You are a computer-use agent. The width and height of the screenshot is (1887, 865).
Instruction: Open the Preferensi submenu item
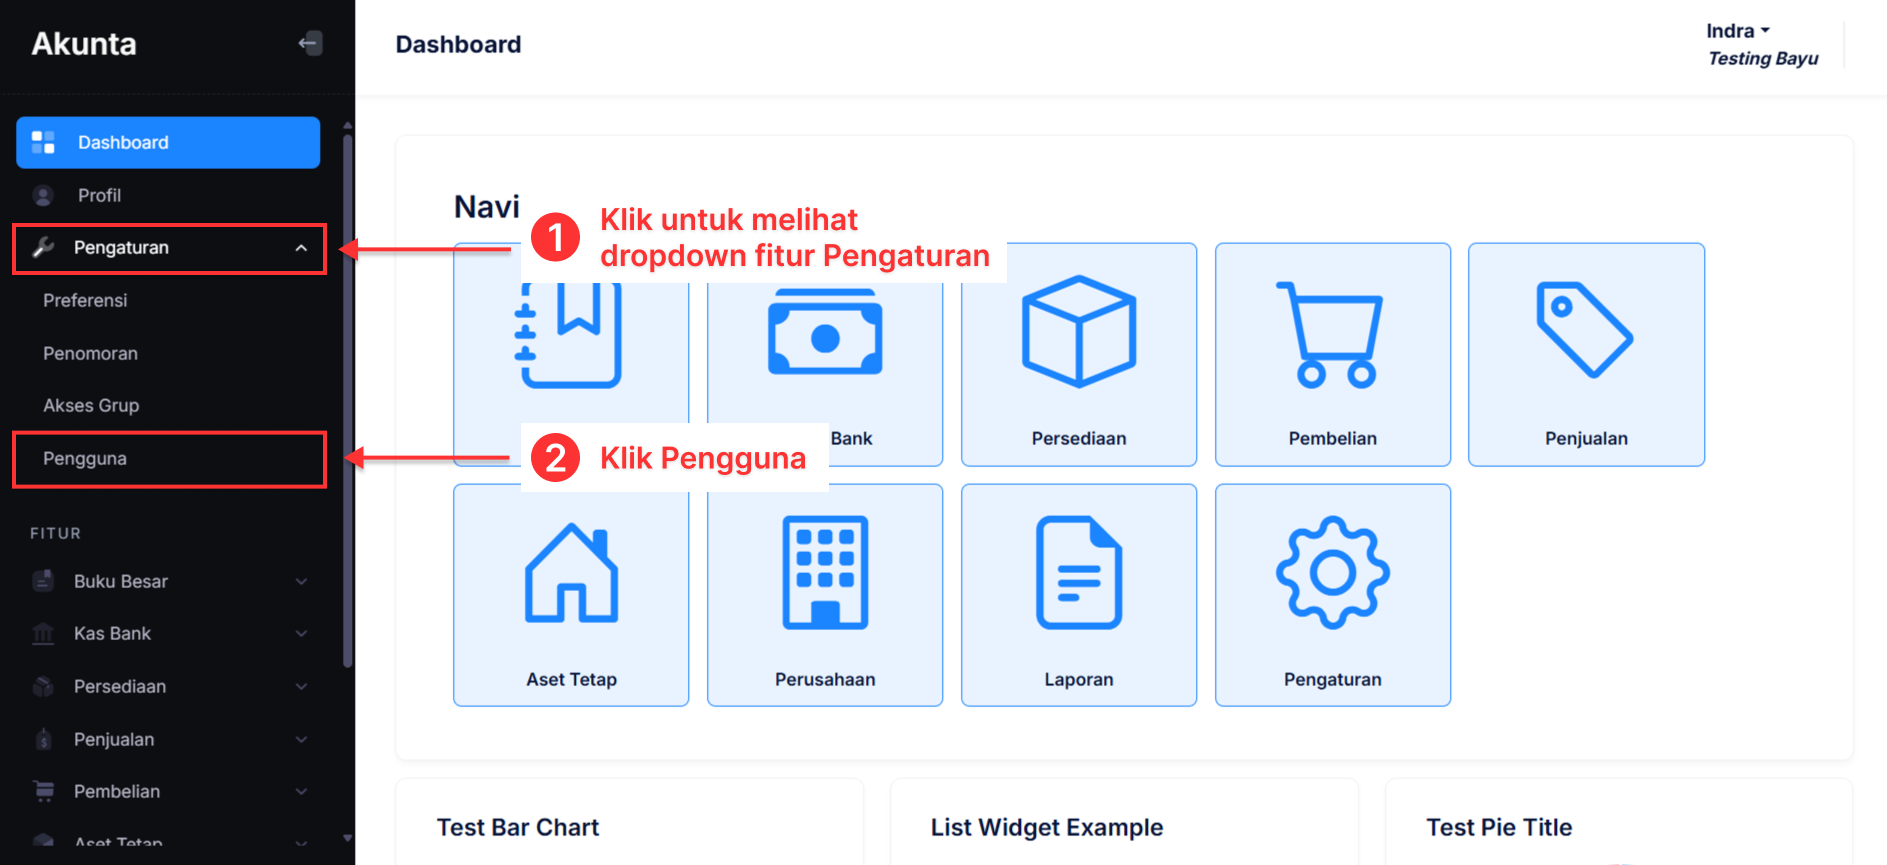click(85, 301)
